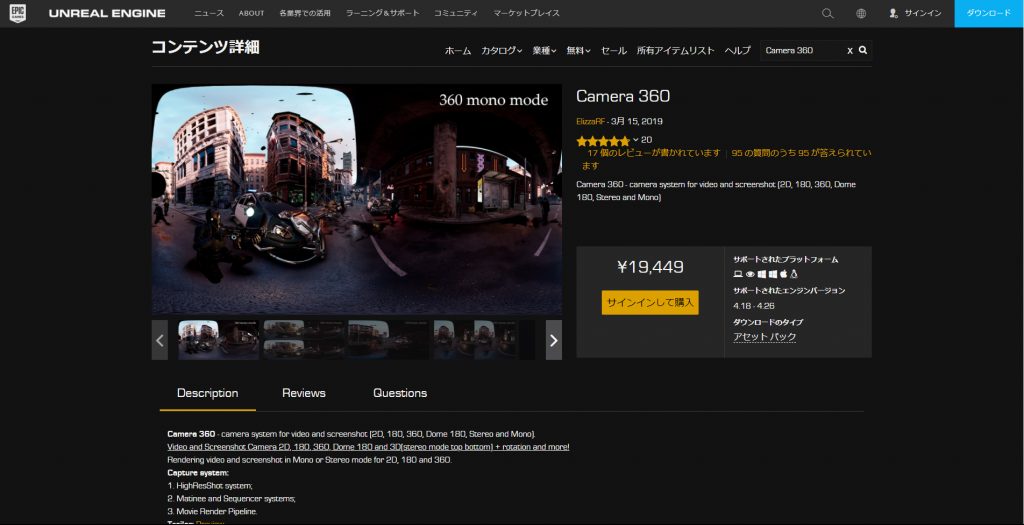Screen dimensions: 1024x525
Task: Click the blue ダウンロード button
Action: point(989,13)
